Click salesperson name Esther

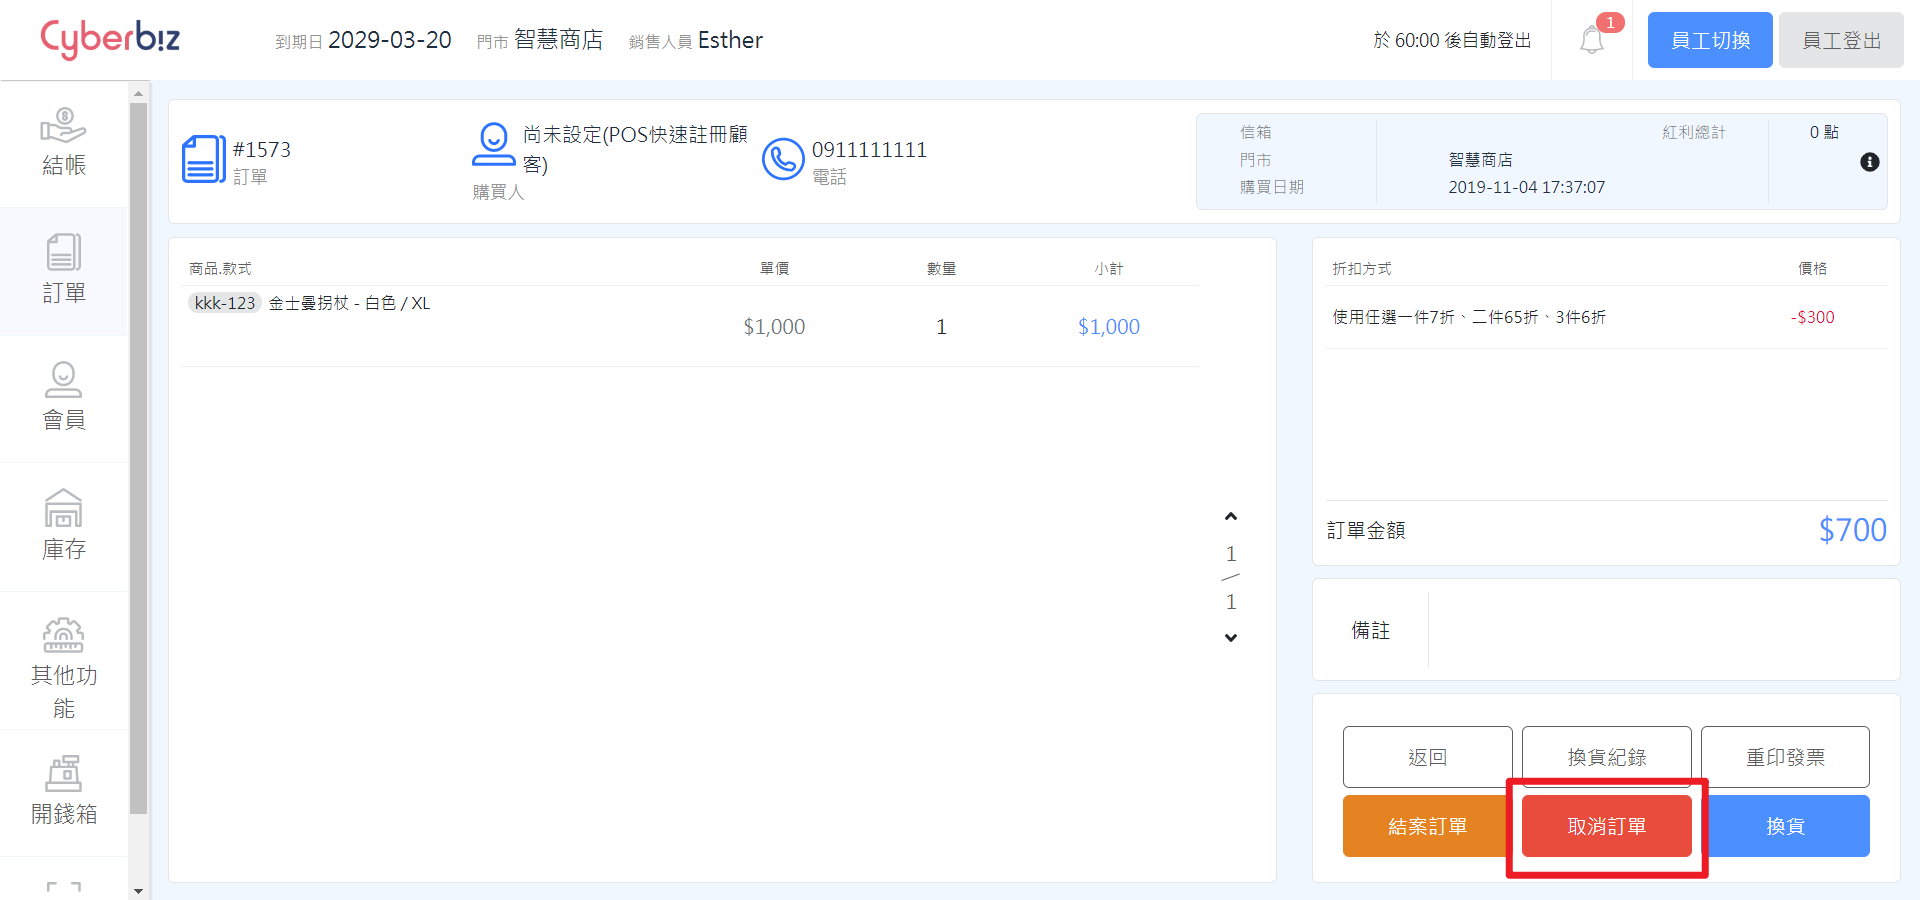[730, 40]
